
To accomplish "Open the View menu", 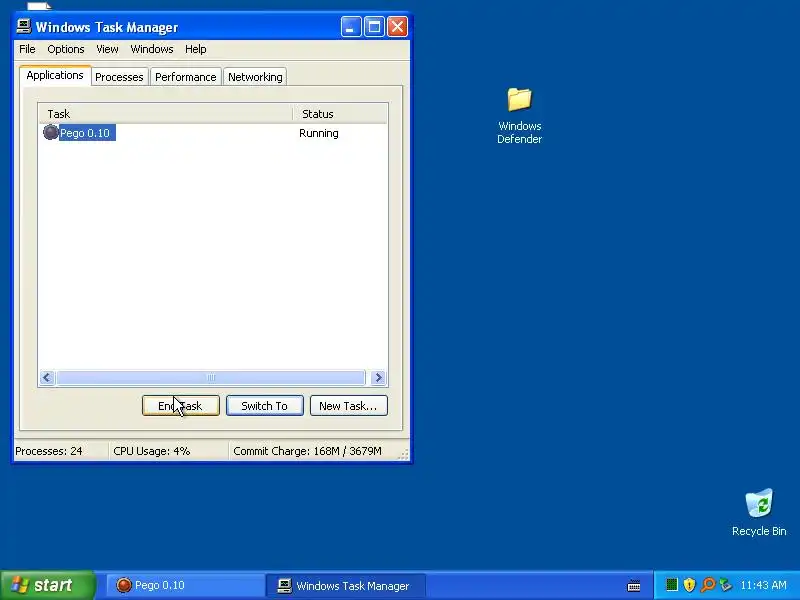I will coord(107,49).
